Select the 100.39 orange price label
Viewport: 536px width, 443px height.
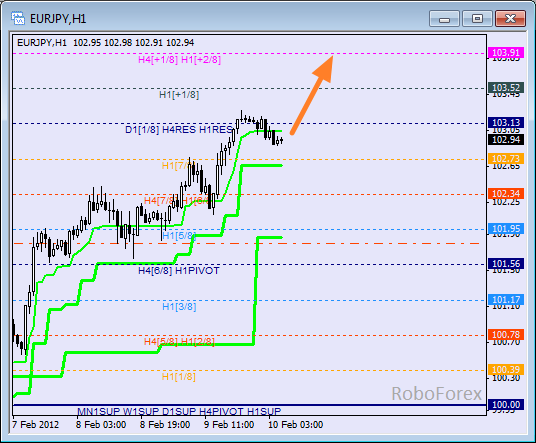pos(506,370)
